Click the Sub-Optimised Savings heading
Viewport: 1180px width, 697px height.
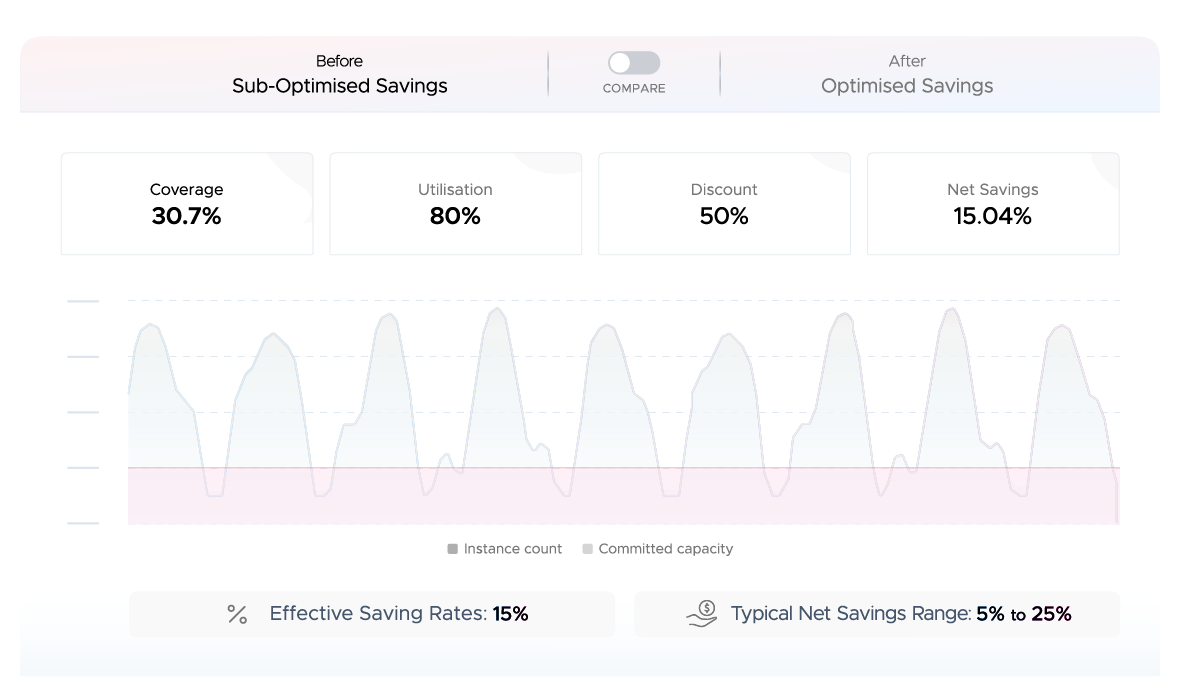pos(339,86)
